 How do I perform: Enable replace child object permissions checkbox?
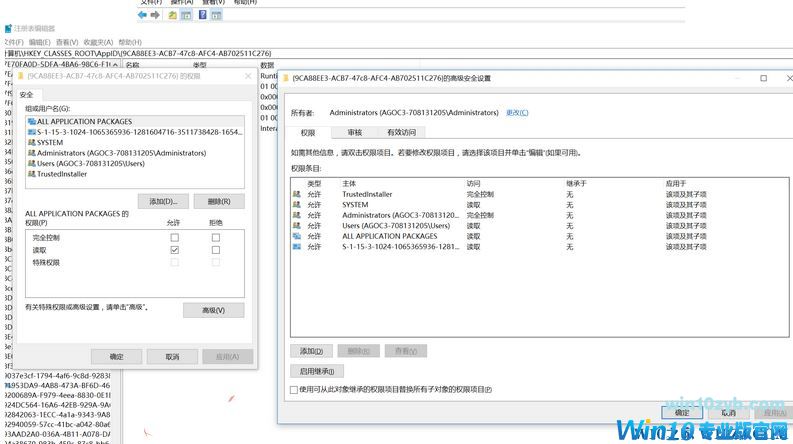[294, 389]
